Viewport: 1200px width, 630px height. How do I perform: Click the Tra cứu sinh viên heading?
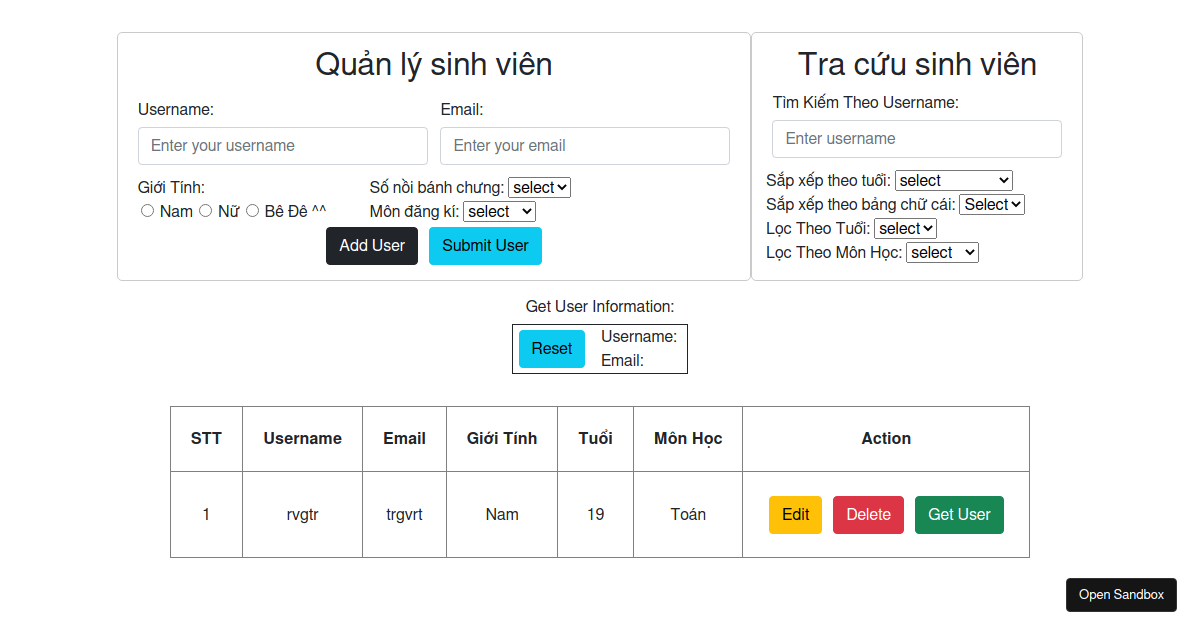click(917, 64)
